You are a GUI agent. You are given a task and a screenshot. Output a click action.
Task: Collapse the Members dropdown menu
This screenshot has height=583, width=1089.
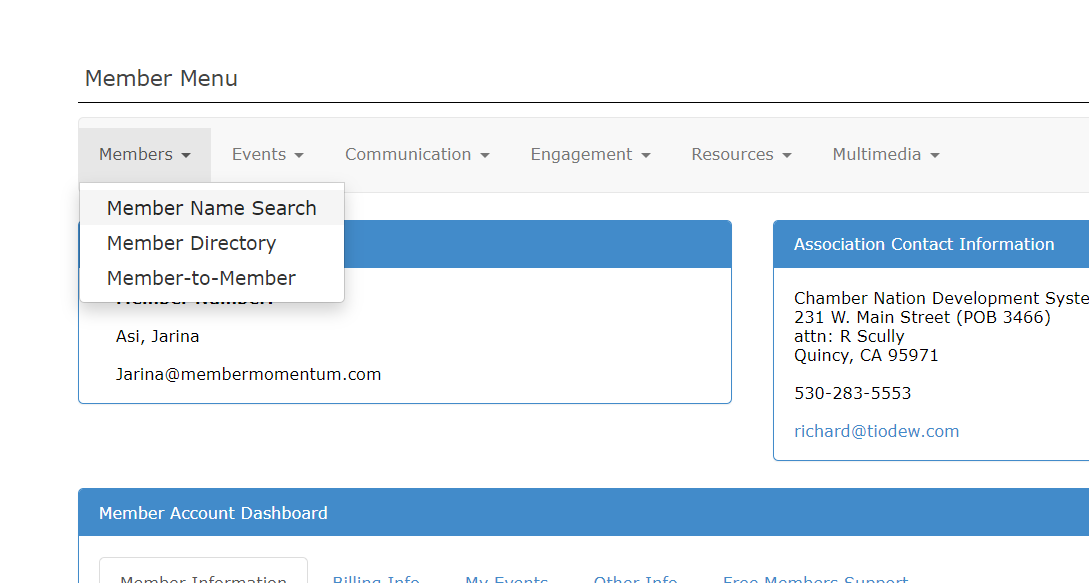(144, 154)
